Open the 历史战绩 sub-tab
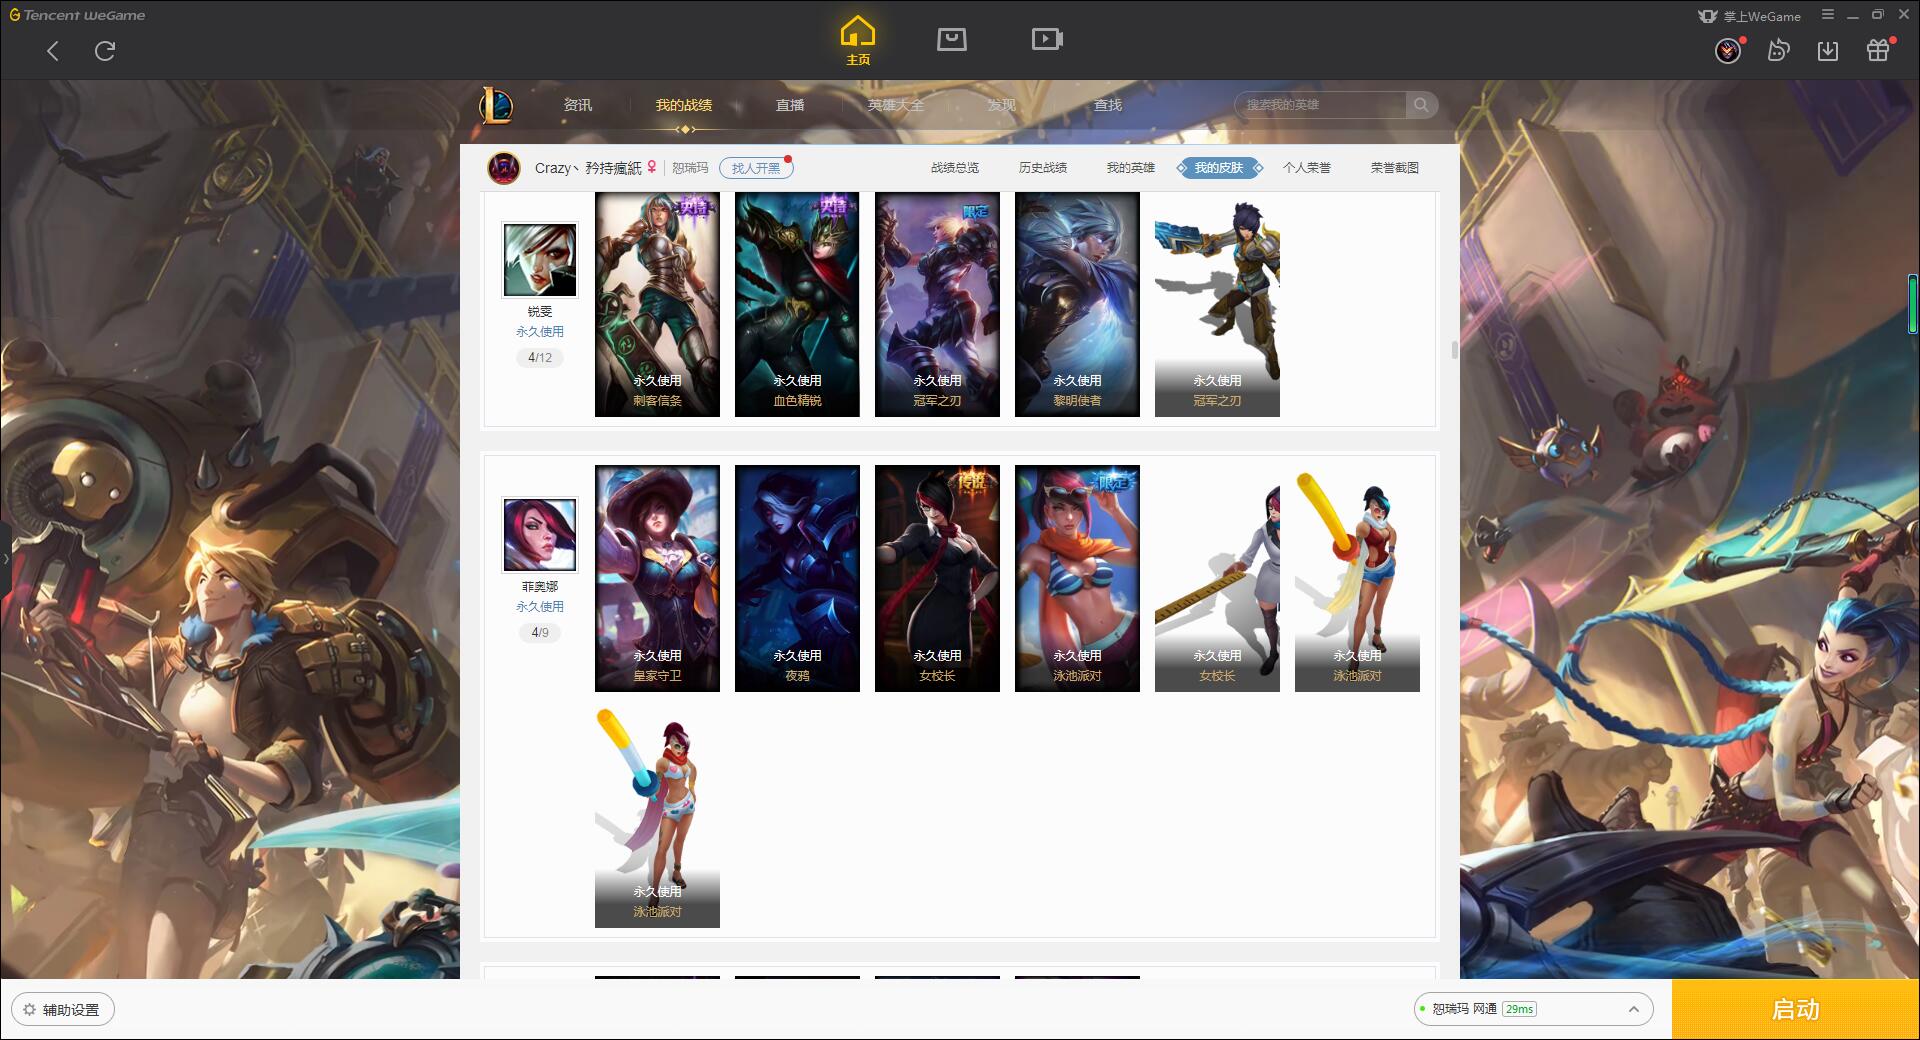The image size is (1920, 1040). 1043,168
